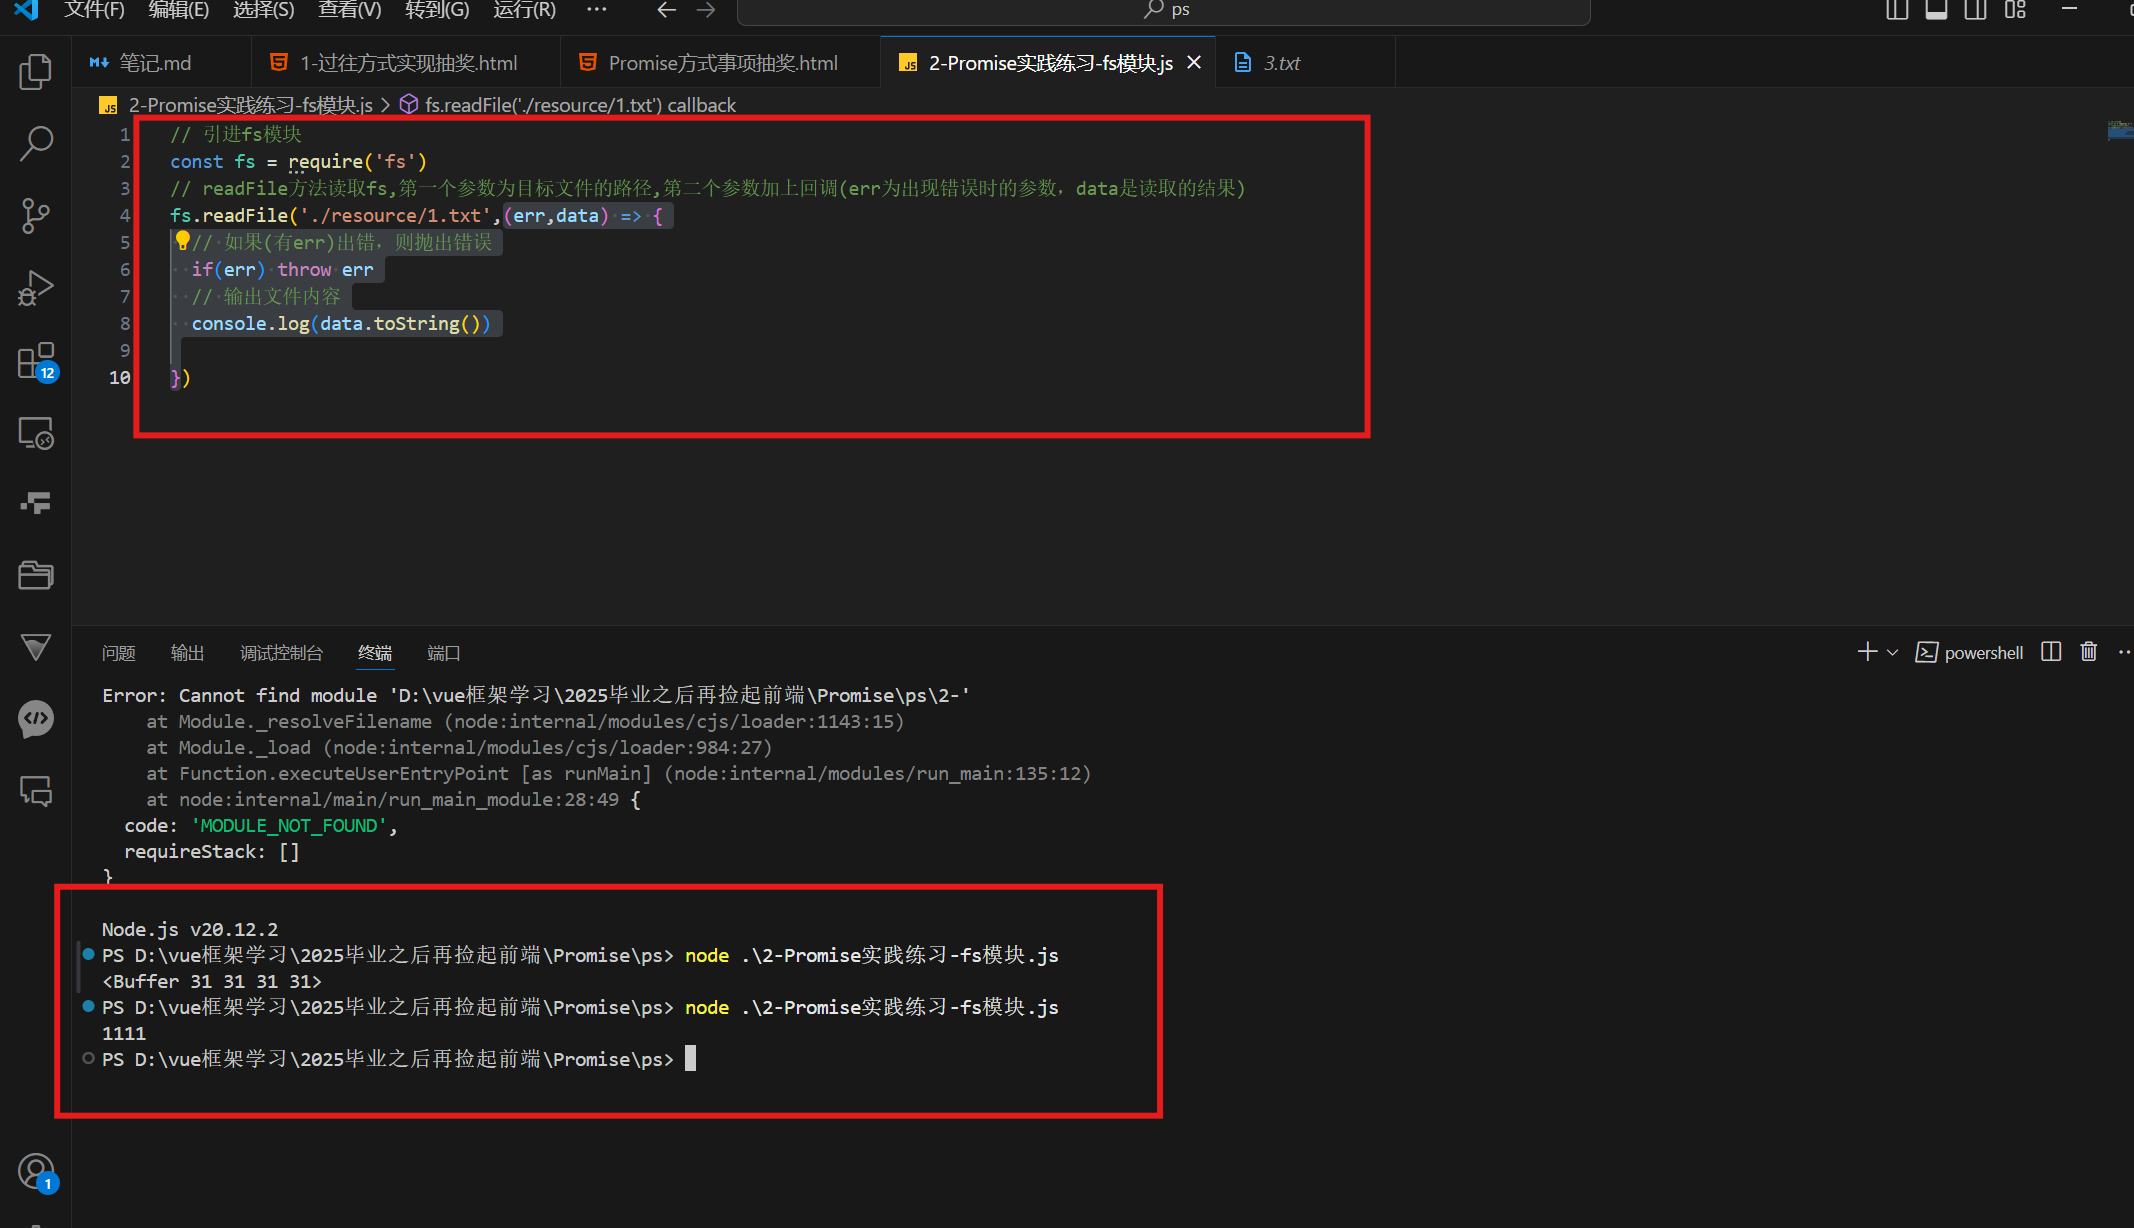
Task: Open Extensions view with 12 badge
Action: (36, 361)
